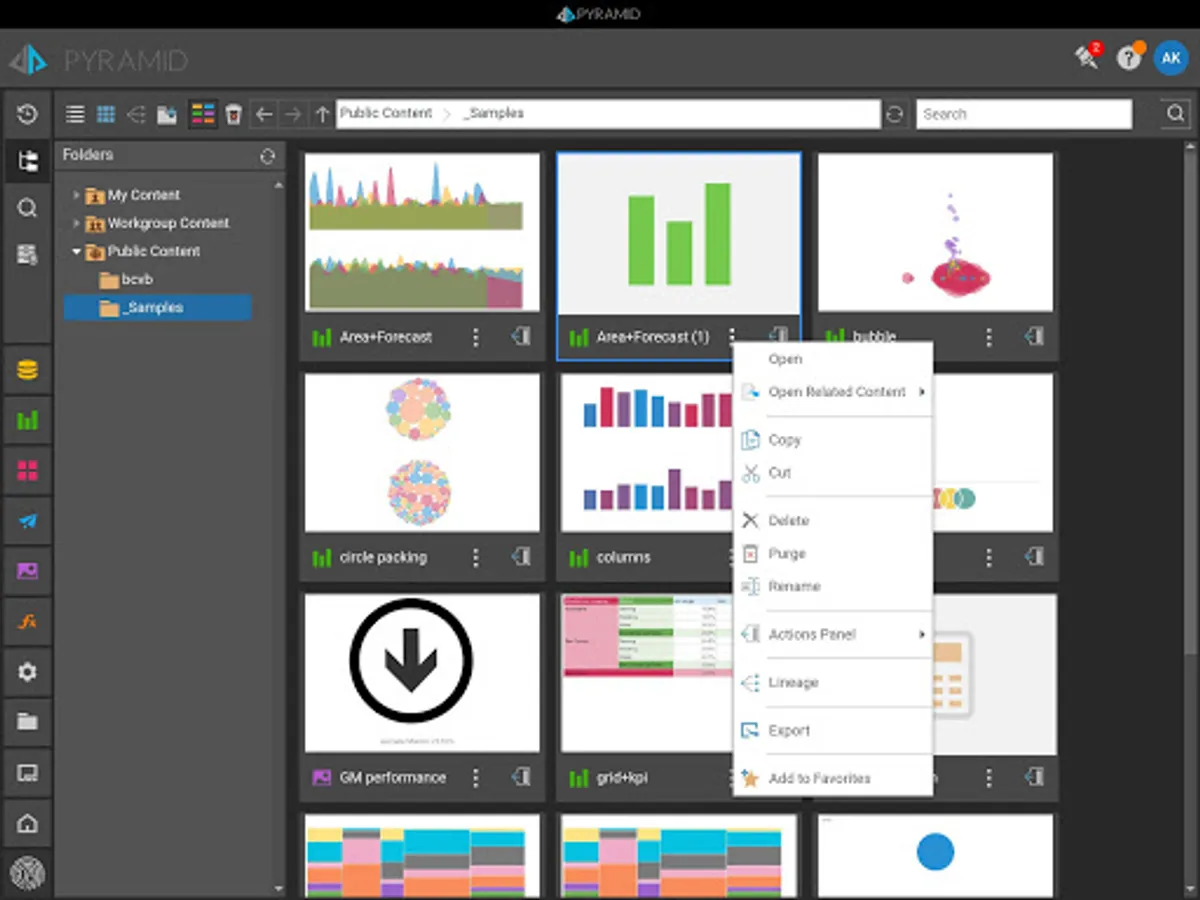1200x900 pixels.
Task: Open three-dot menu for bubble item
Action: 989,337
